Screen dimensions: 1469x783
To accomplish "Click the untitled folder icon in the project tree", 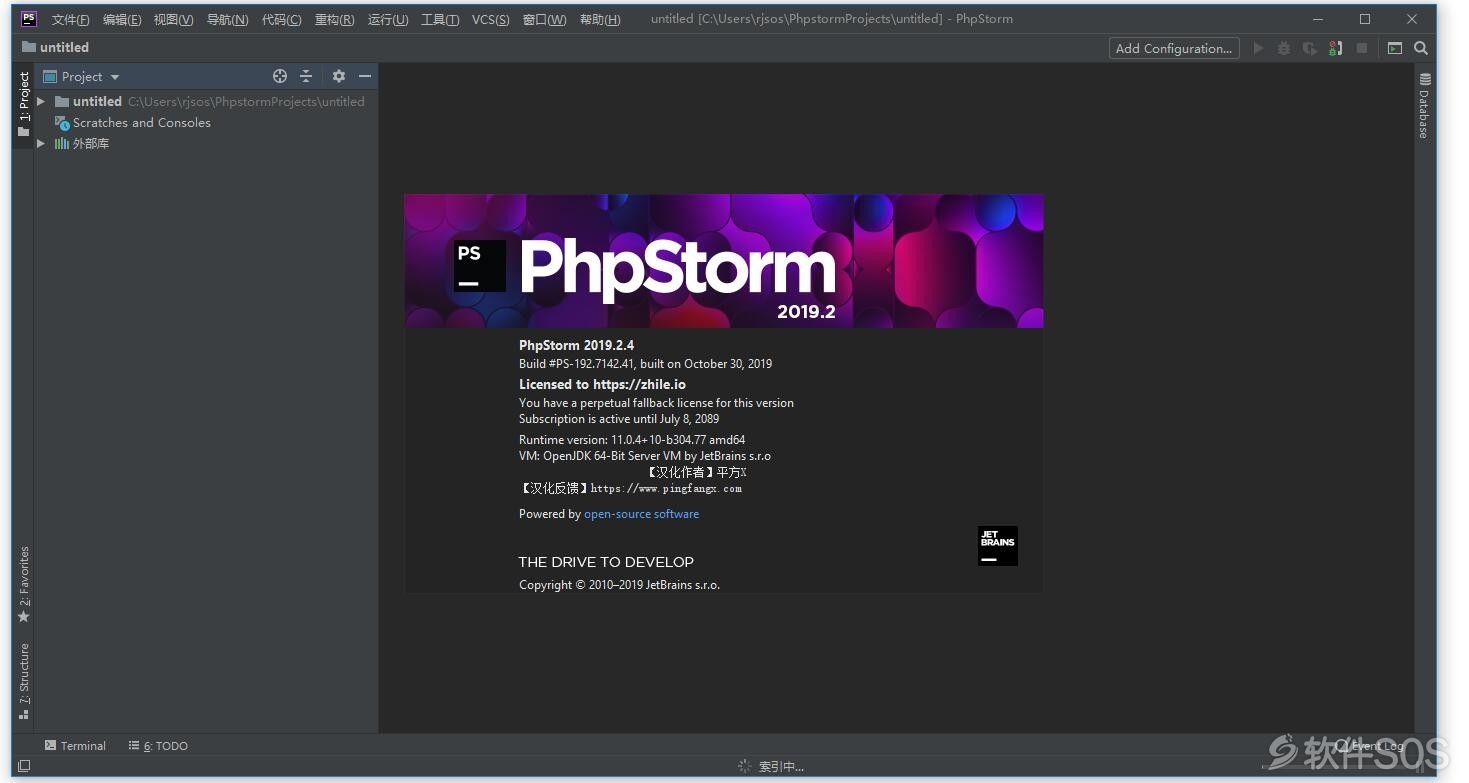I will coord(62,101).
